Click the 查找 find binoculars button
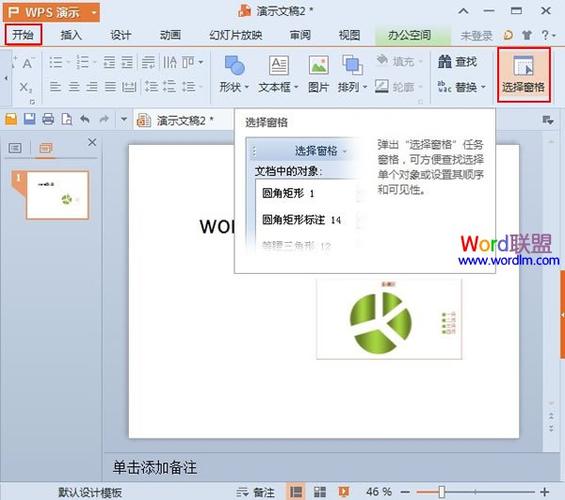Image resolution: width=565 pixels, height=500 pixels. [458, 62]
